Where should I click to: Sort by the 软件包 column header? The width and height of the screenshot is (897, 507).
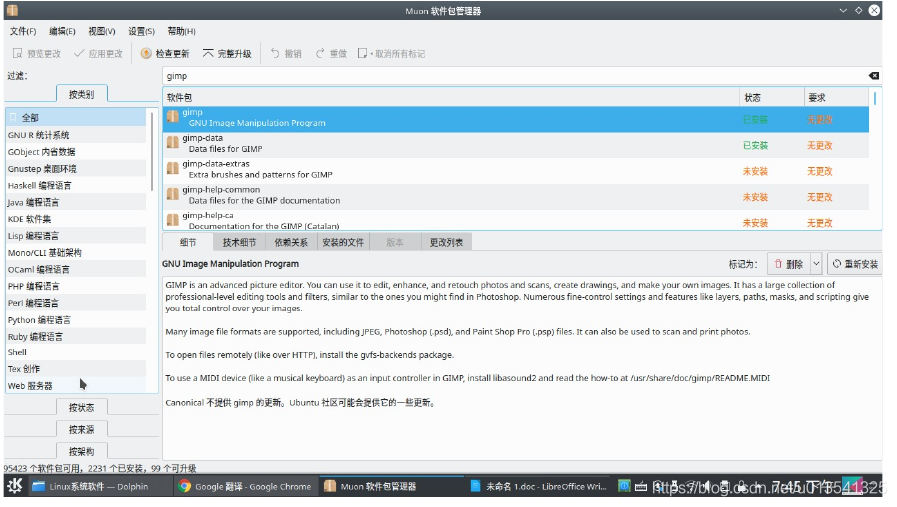(x=451, y=98)
